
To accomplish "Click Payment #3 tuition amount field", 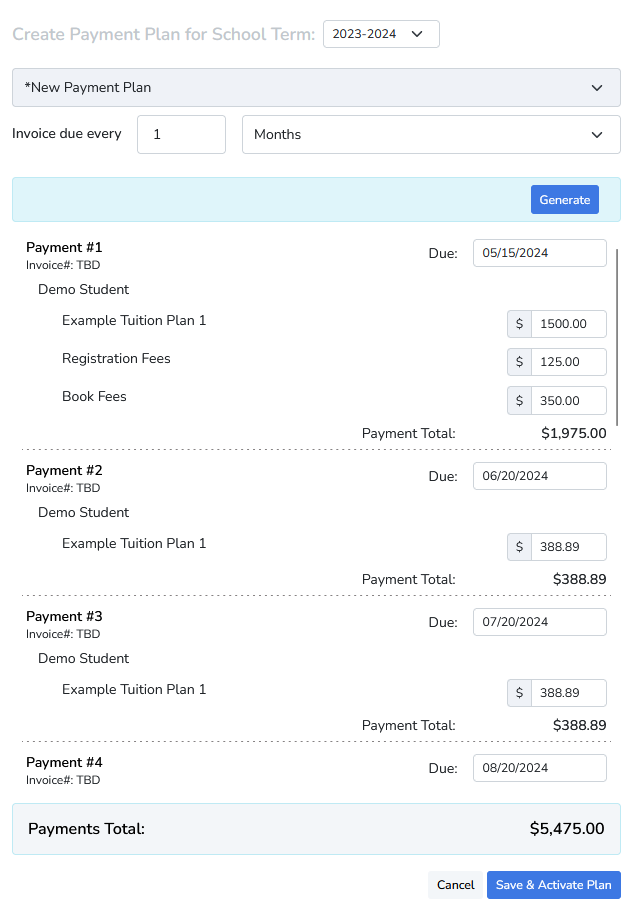I will (x=569, y=693).
